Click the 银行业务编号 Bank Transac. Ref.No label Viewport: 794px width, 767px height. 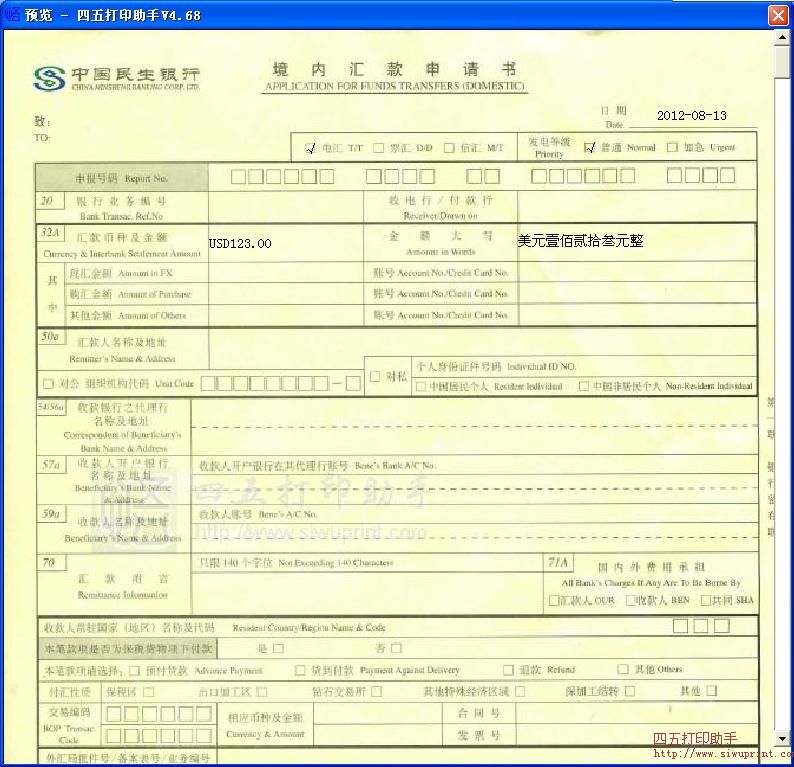122,208
